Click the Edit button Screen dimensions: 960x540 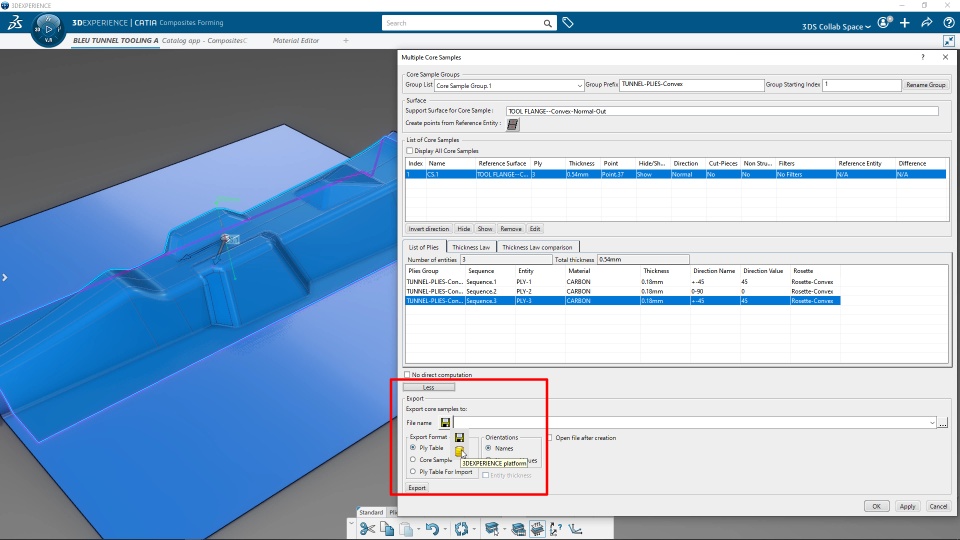click(534, 229)
